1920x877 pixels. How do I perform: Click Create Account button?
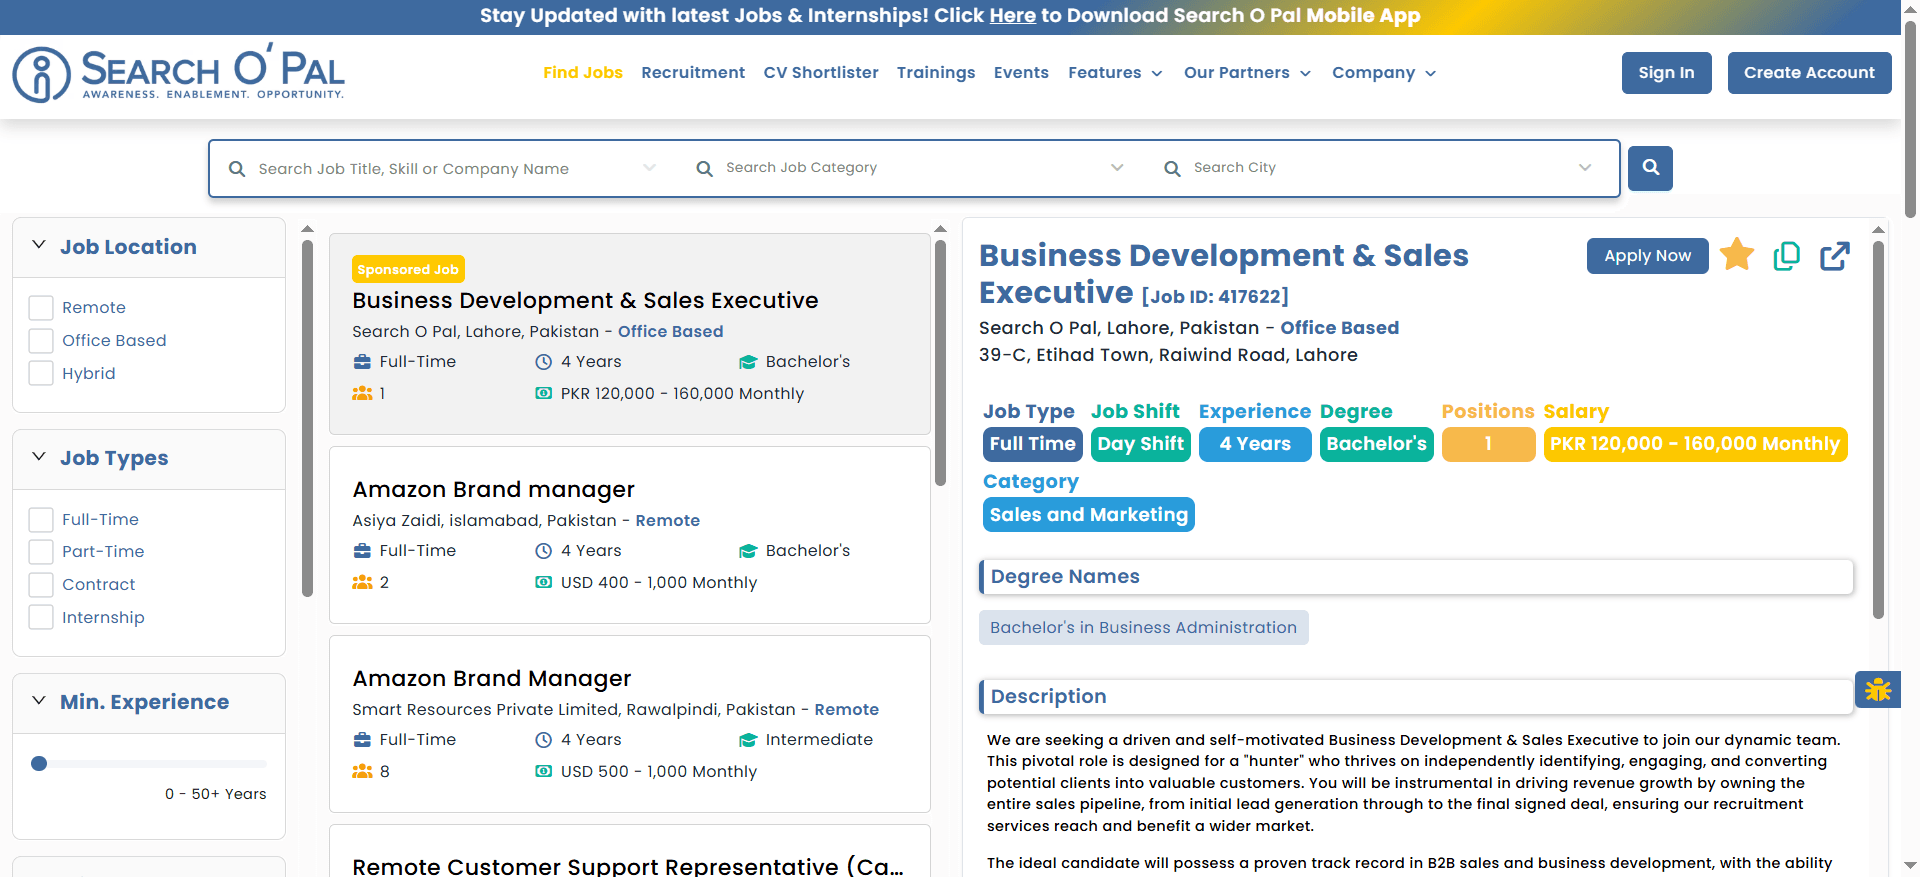click(x=1810, y=73)
